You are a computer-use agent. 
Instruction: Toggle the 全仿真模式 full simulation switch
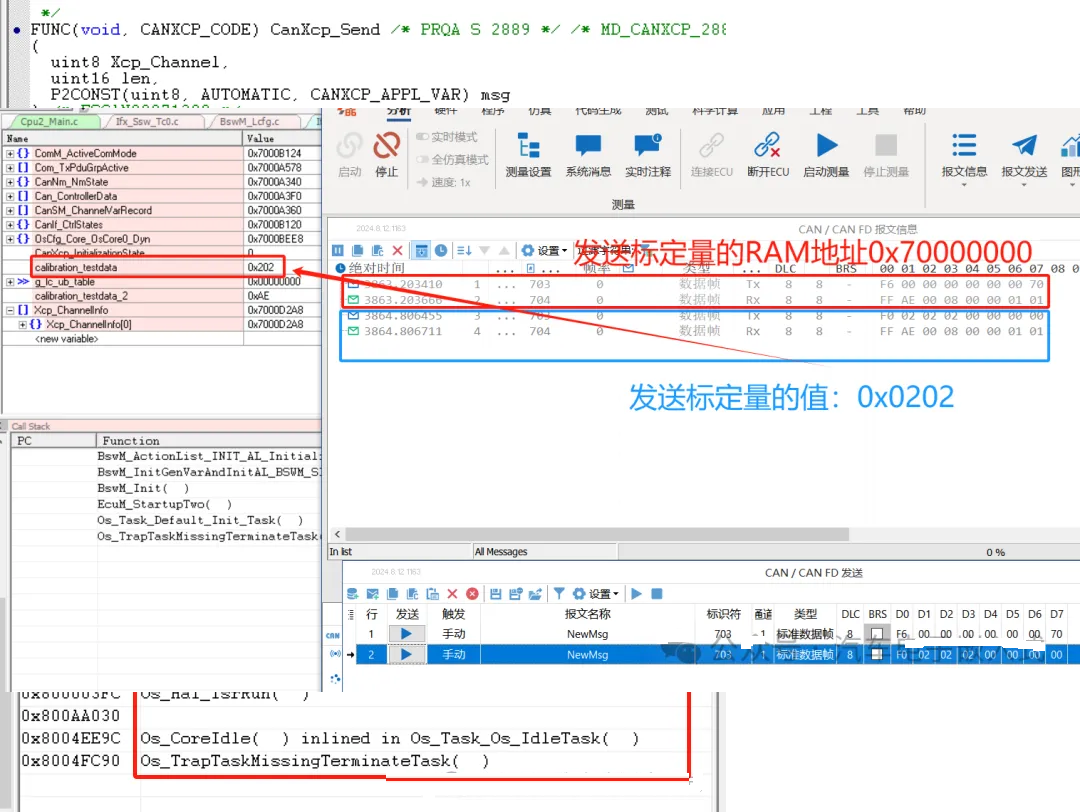click(x=422, y=160)
